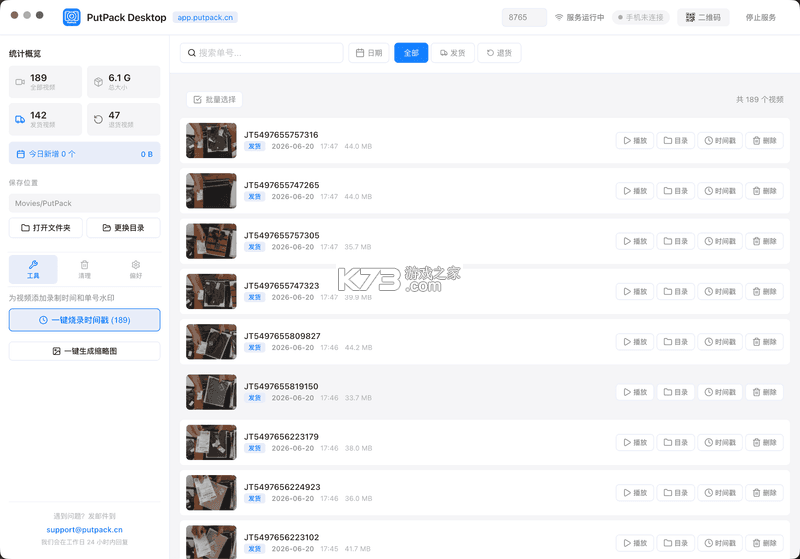Play video JT5497655757305
The image size is (800, 559).
click(635, 241)
